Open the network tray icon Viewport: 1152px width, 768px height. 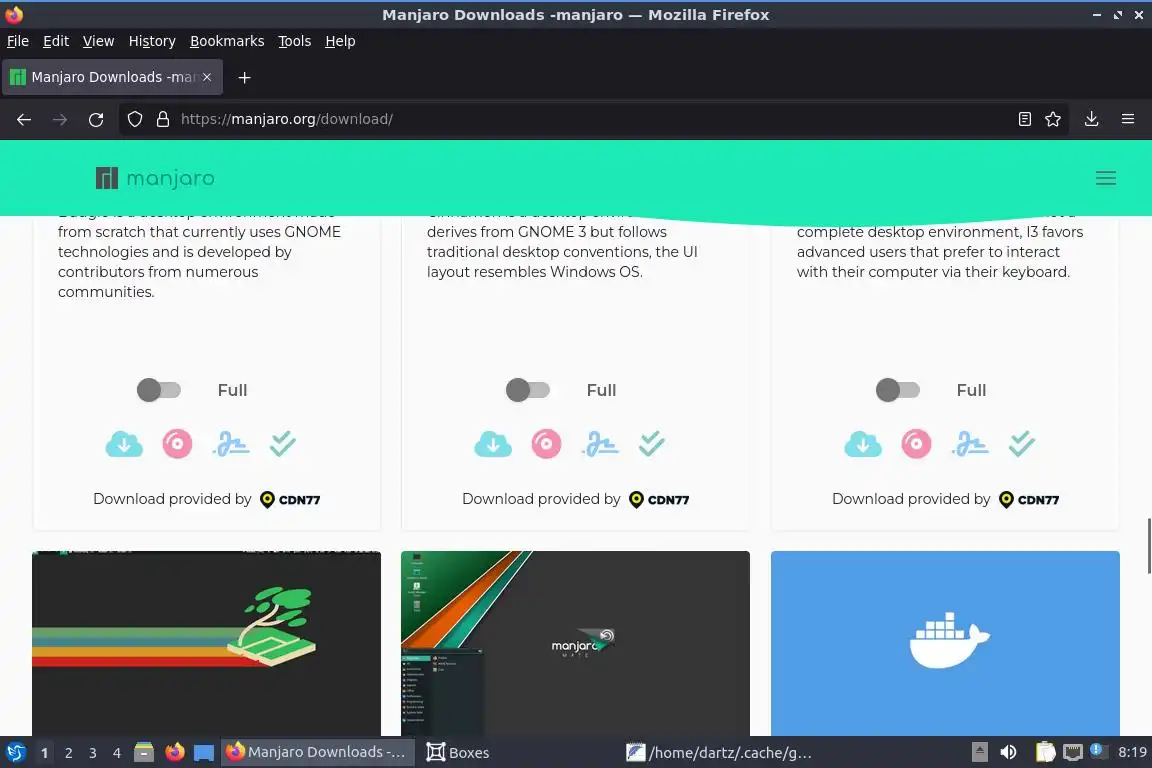(x=1073, y=752)
